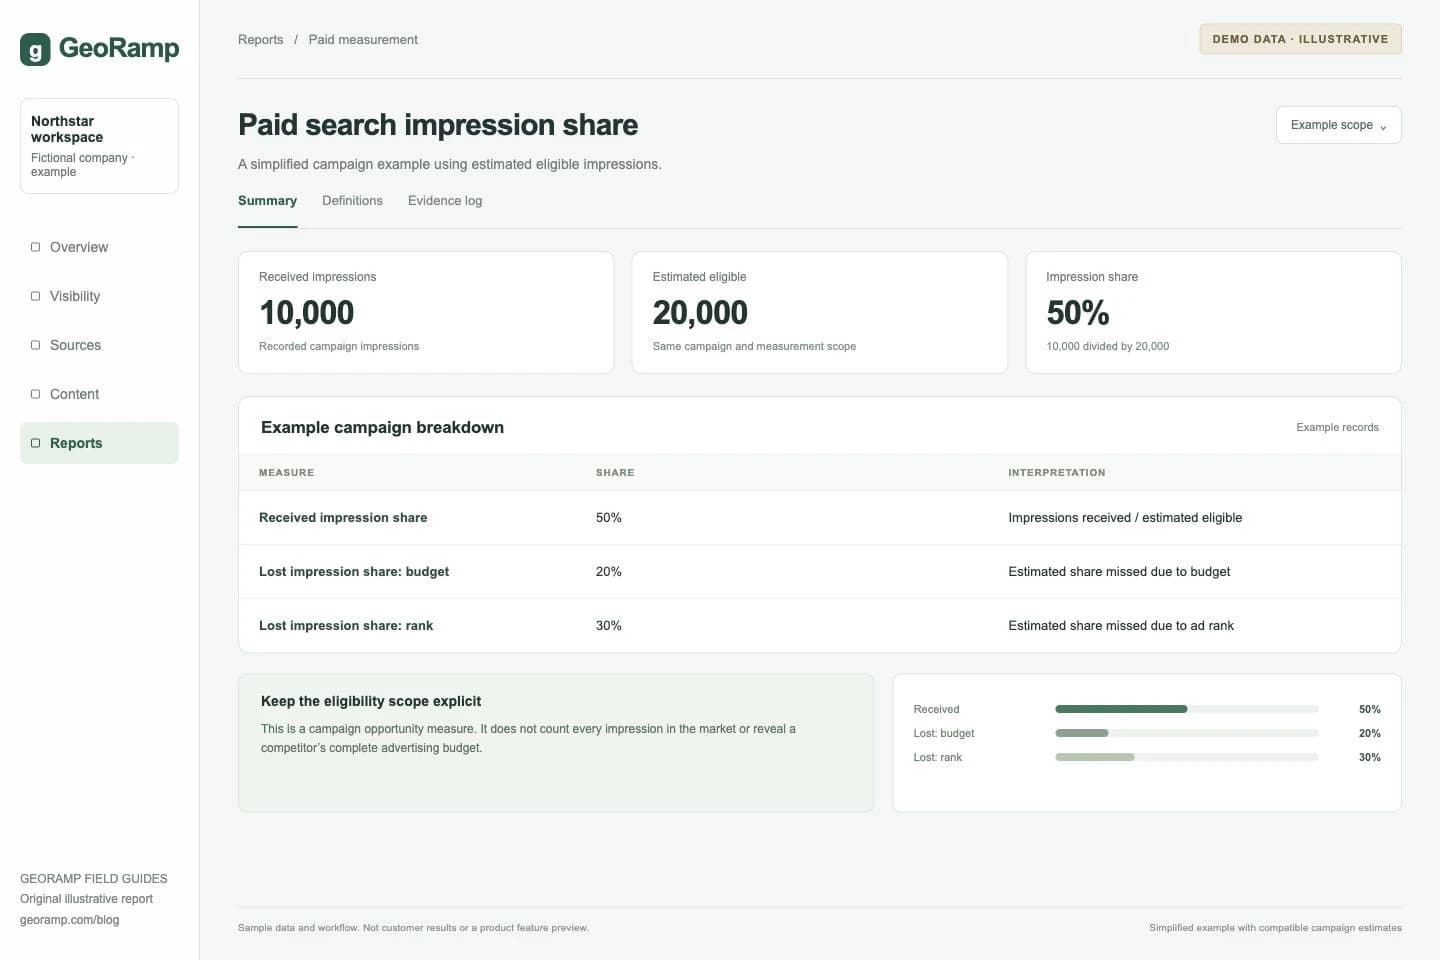The width and height of the screenshot is (1440, 960).
Task: Open the georamp.com/blog link
Action: coord(69,920)
